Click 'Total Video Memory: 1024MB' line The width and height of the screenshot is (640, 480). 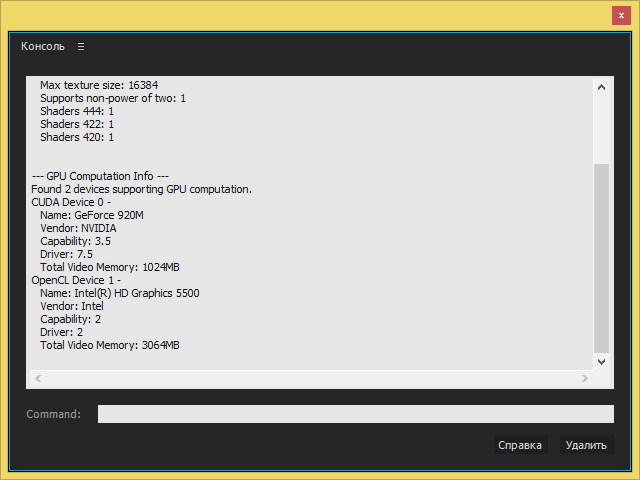(110, 267)
